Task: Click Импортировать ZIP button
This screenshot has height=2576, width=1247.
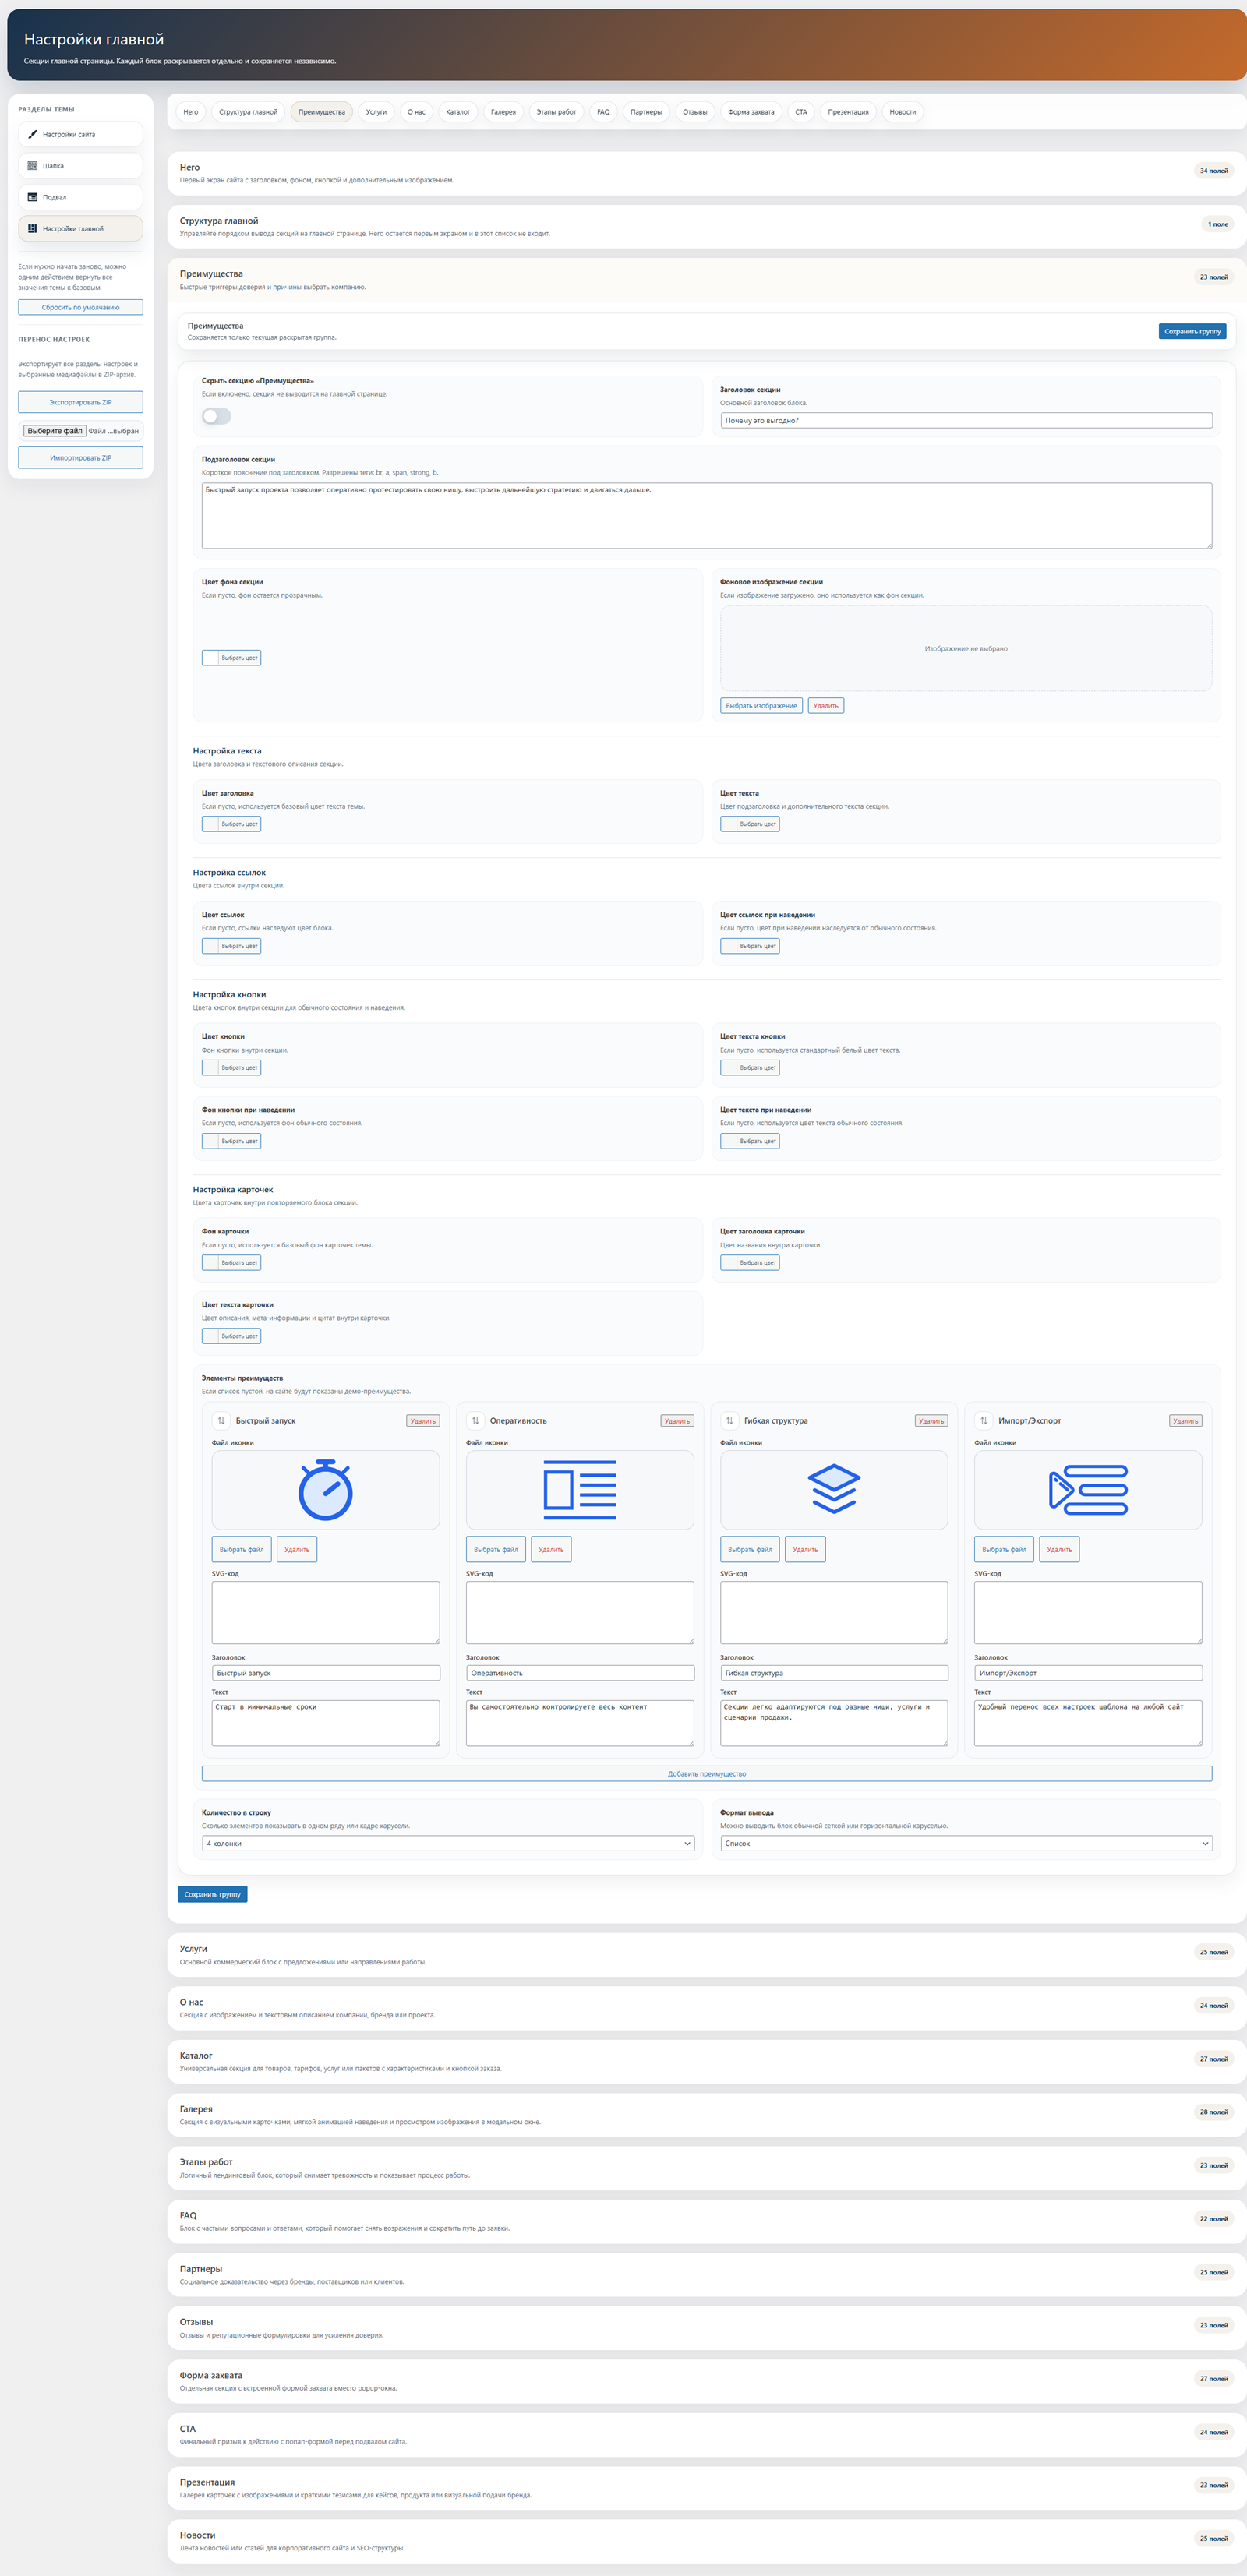Action: [x=80, y=458]
